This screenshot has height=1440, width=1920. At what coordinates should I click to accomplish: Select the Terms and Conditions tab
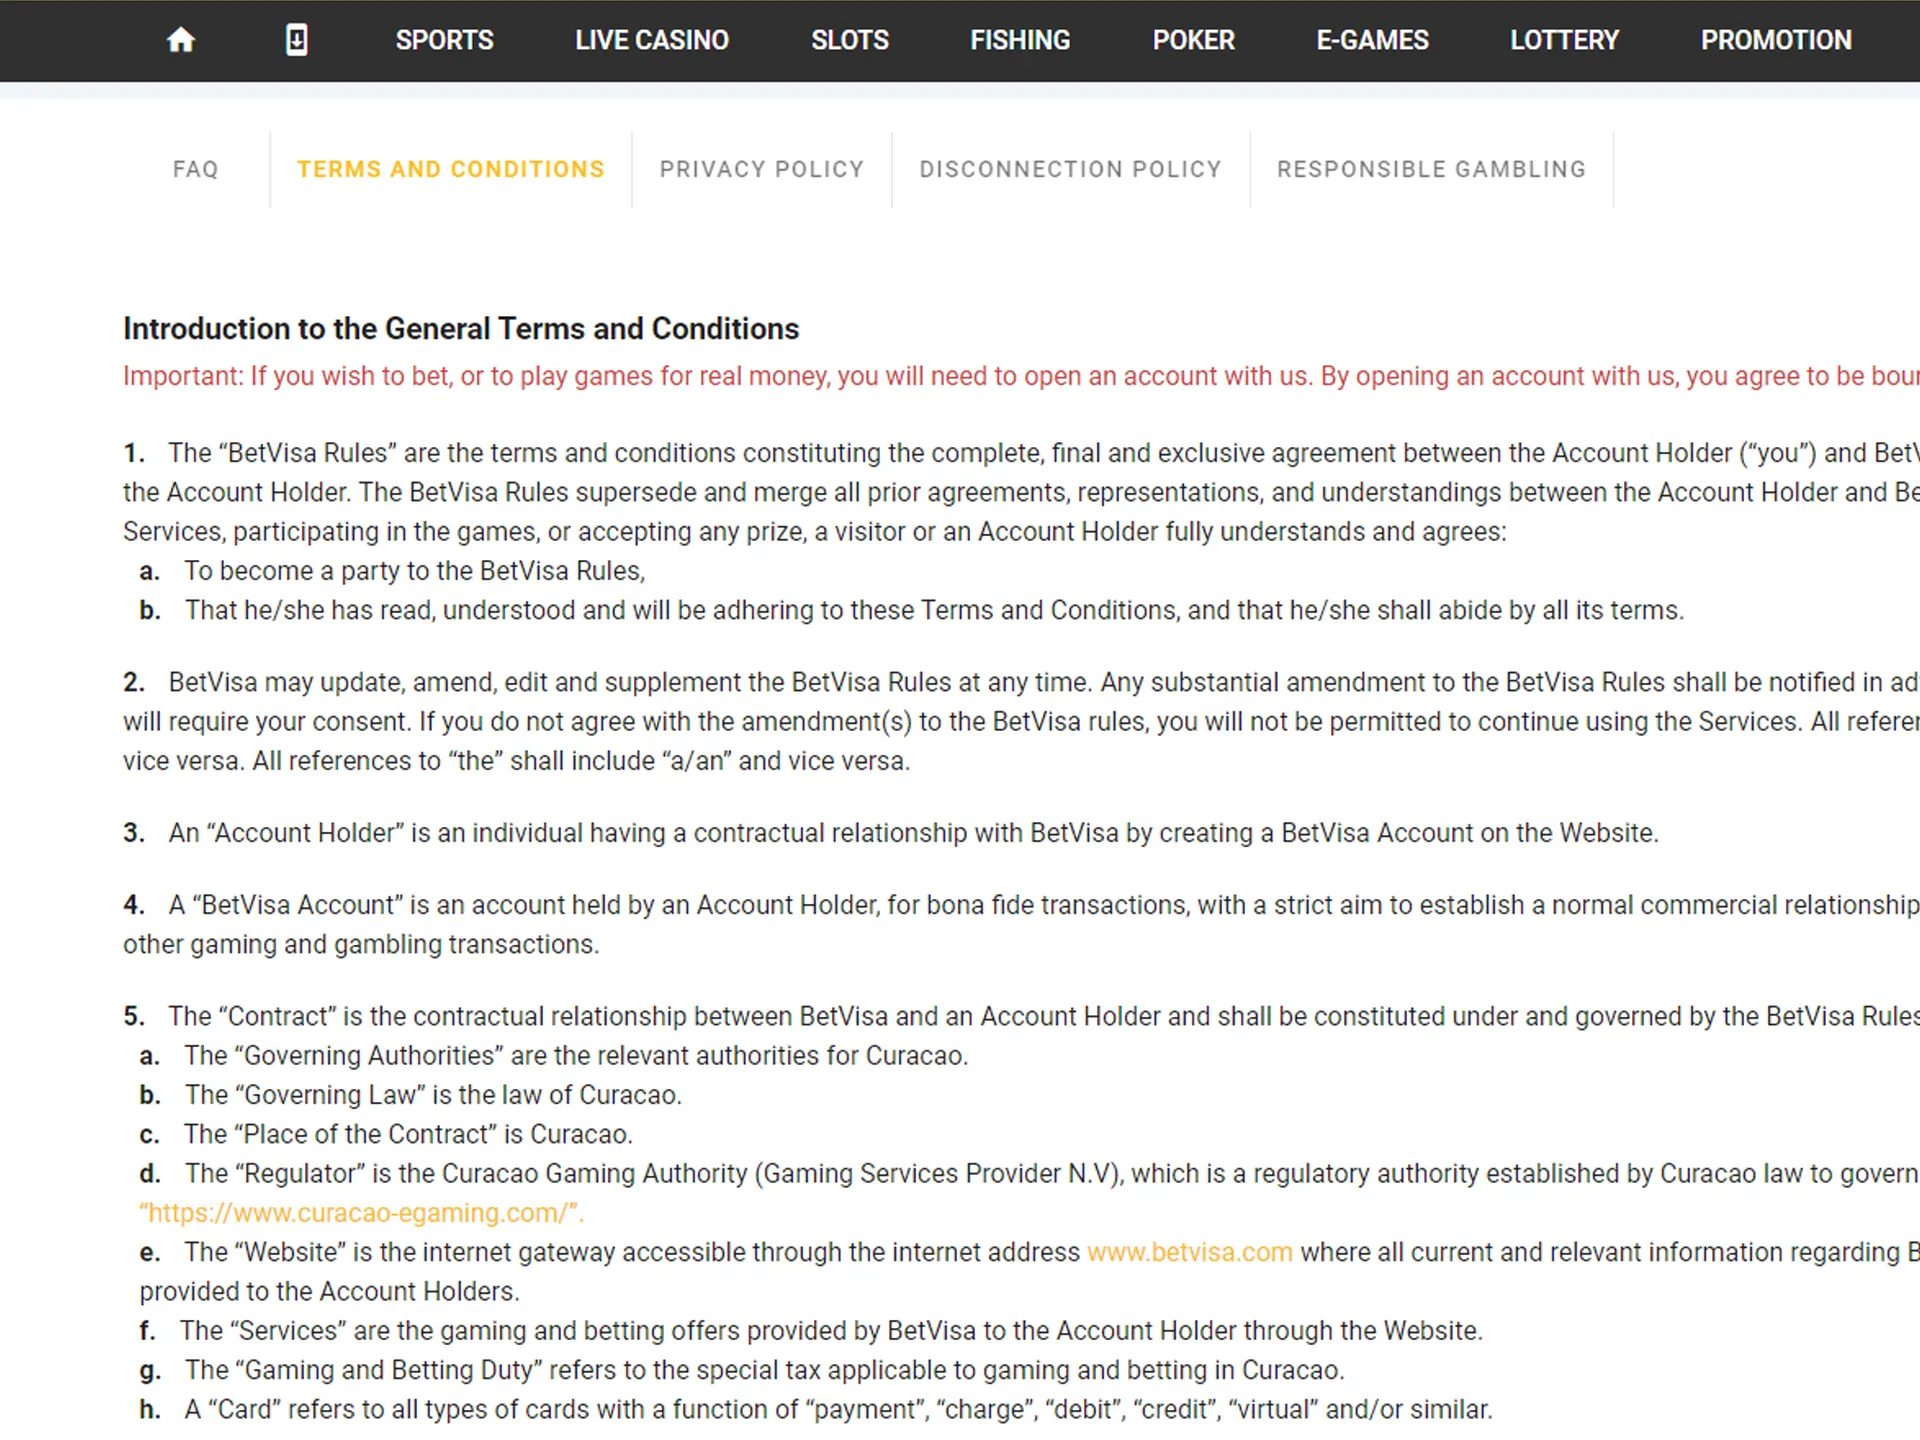click(x=451, y=169)
